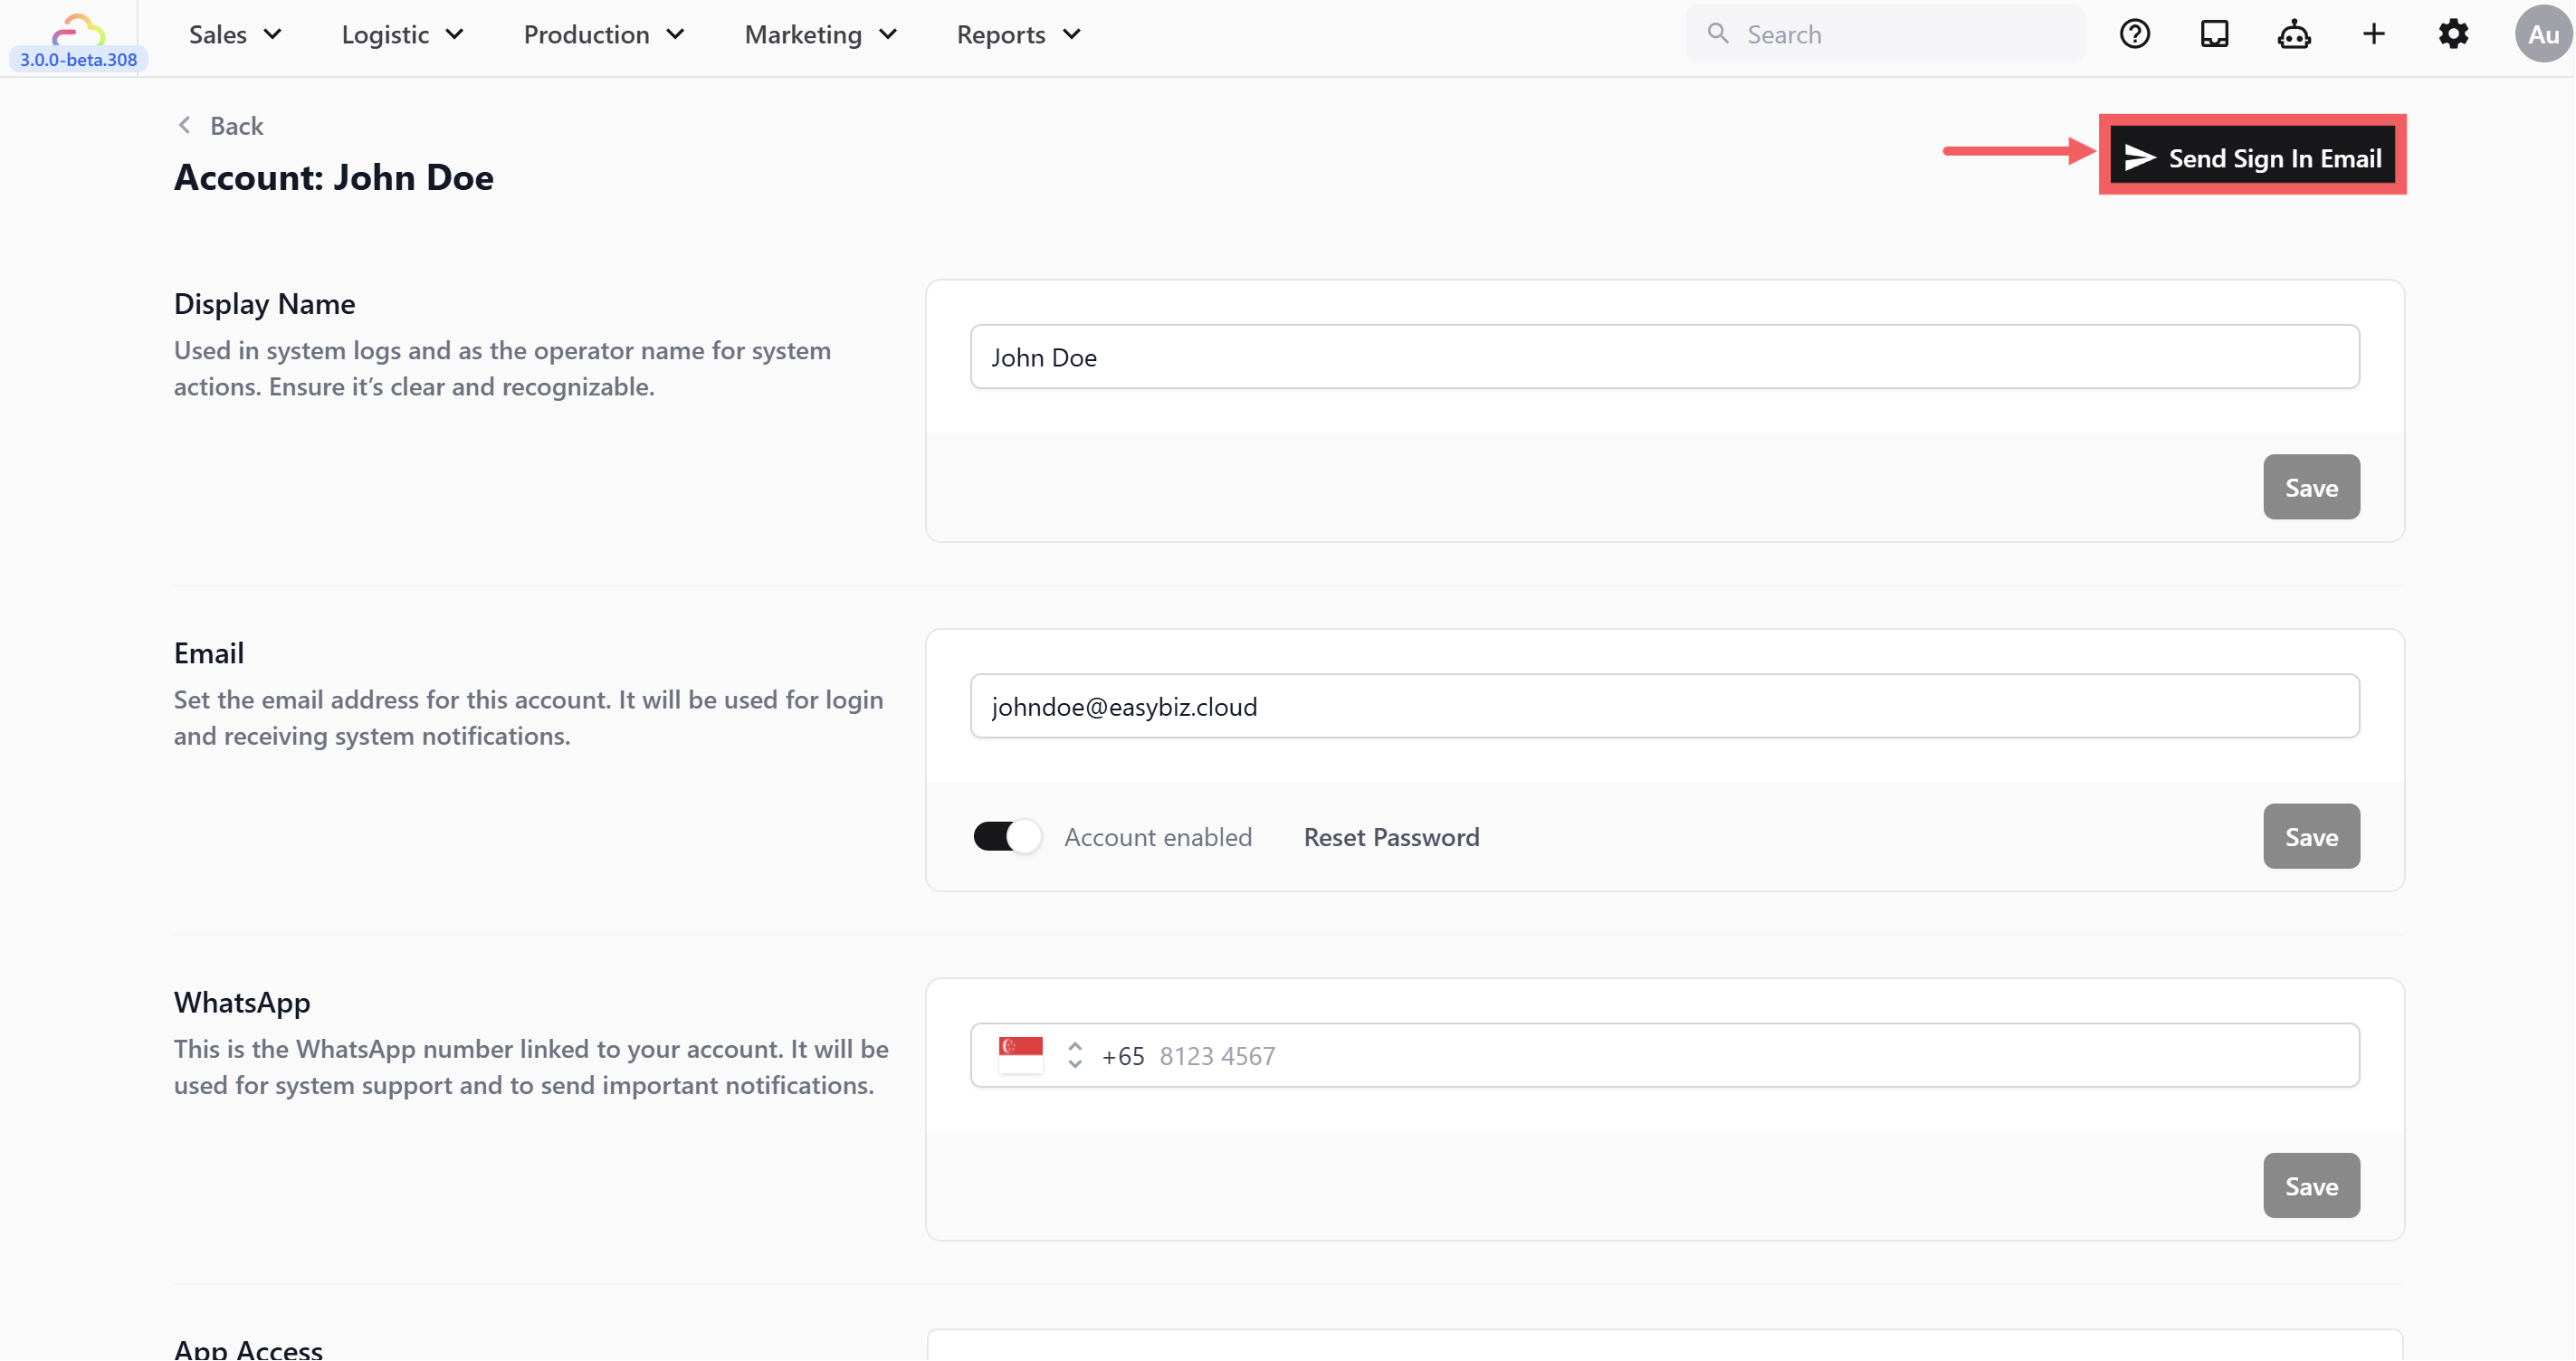Viewport: 2576px width, 1361px height.
Task: Click the Singapore flag country icon
Action: [x=1020, y=1054]
